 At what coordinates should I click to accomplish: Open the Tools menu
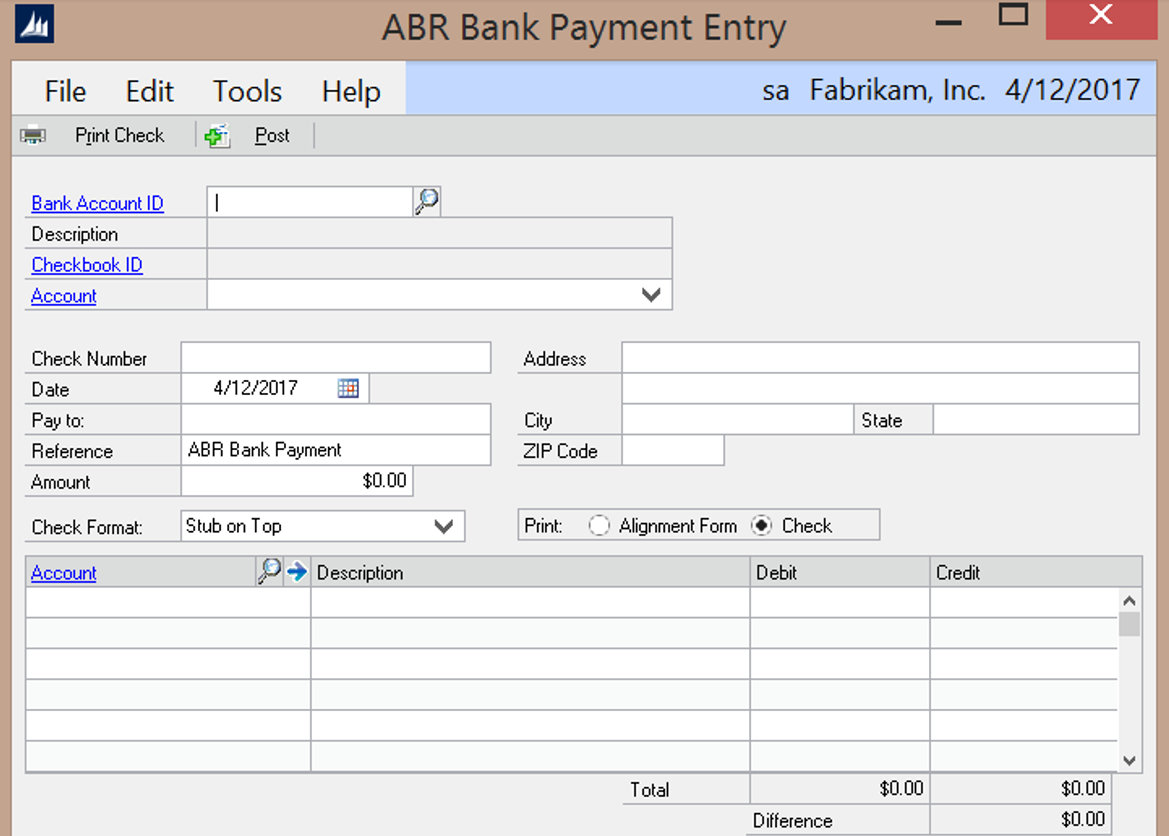247,91
